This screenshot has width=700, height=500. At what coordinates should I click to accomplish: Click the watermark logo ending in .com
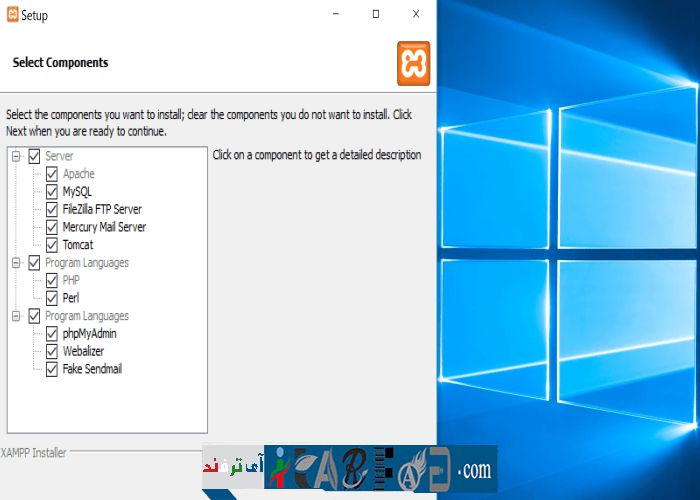(350, 468)
